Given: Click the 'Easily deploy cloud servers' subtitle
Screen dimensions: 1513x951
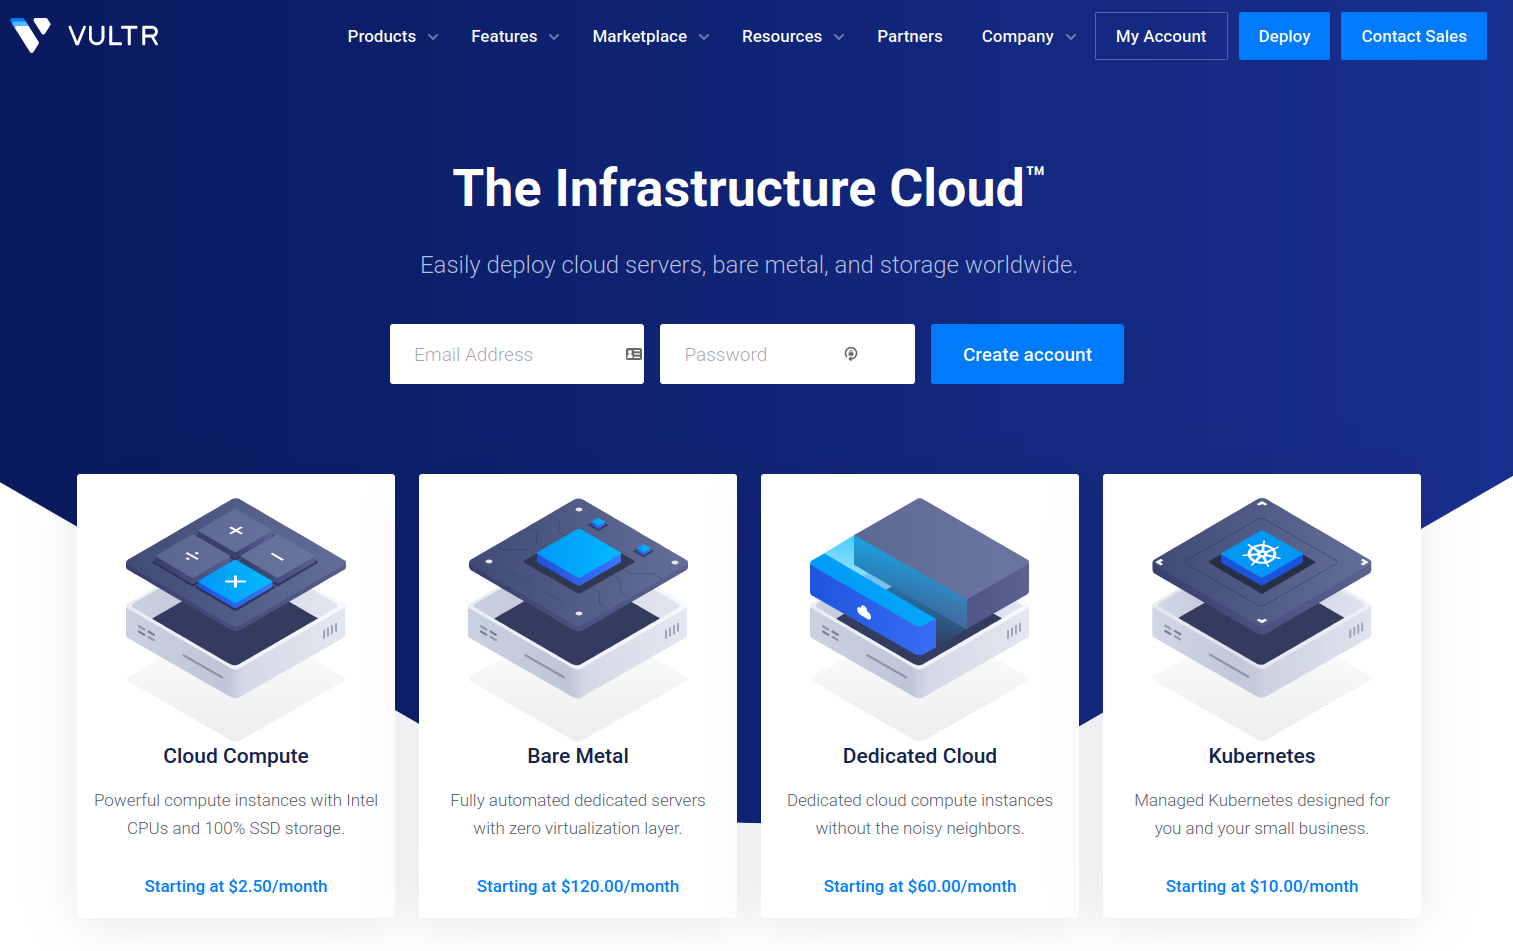Looking at the screenshot, I should pos(748,265).
